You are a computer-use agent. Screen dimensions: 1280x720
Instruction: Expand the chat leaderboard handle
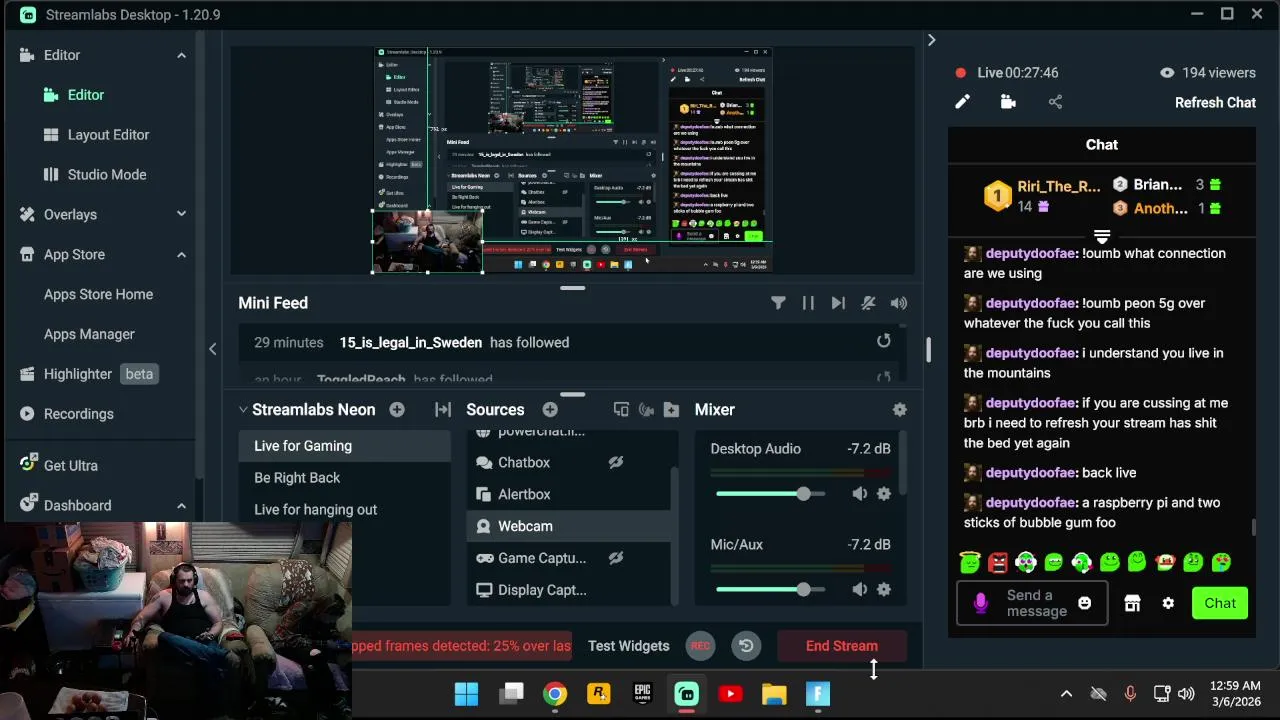coord(1101,237)
